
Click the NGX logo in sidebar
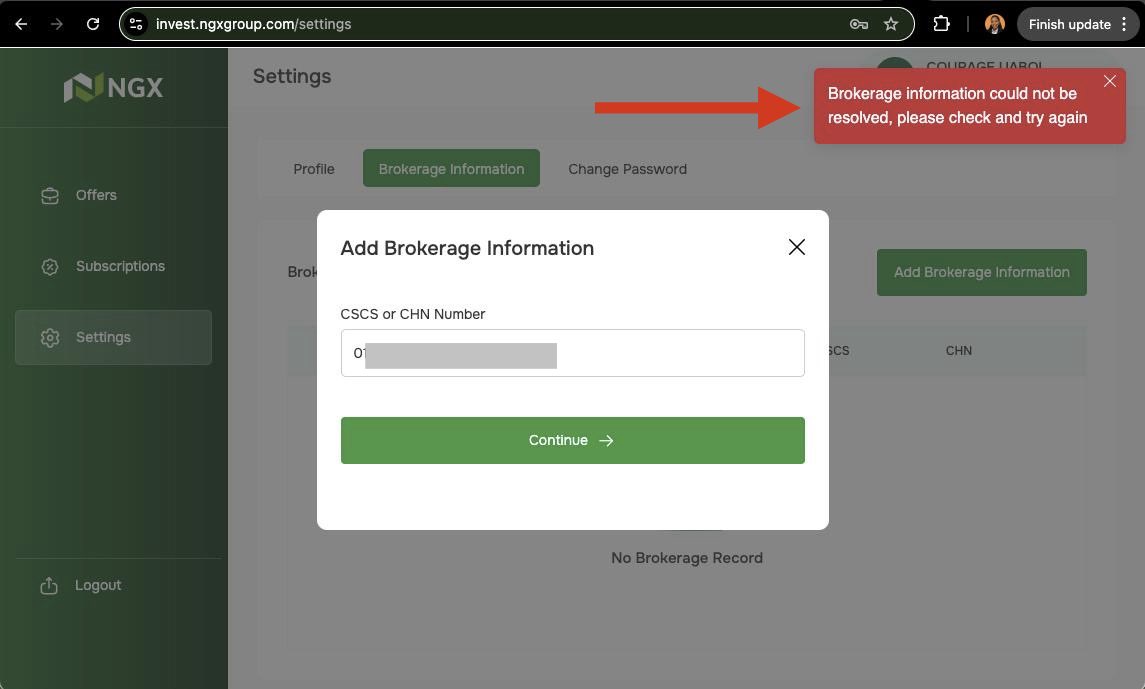point(113,88)
